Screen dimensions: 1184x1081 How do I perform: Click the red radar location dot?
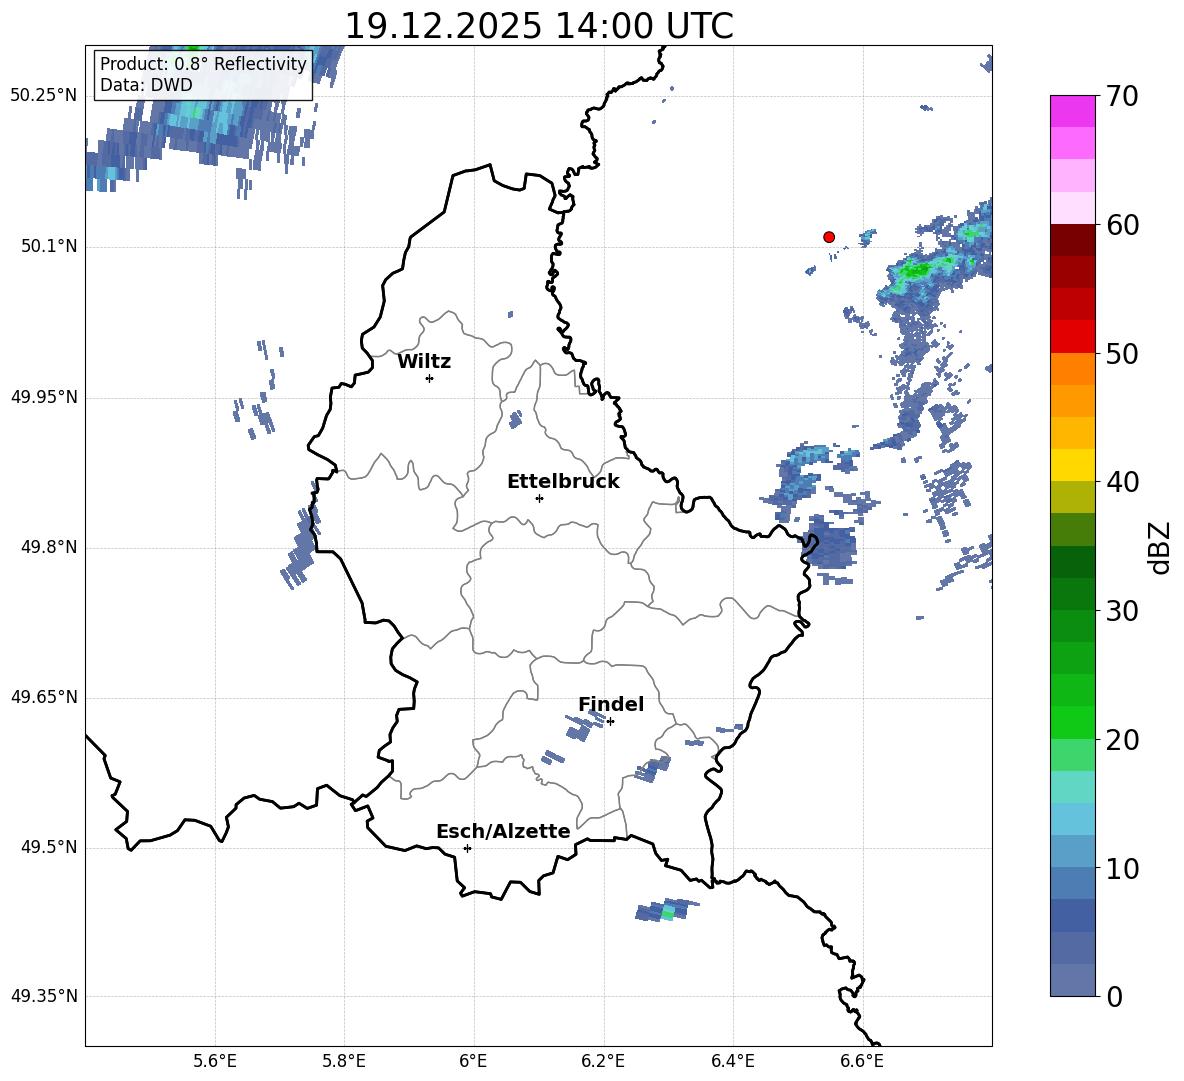[828, 237]
